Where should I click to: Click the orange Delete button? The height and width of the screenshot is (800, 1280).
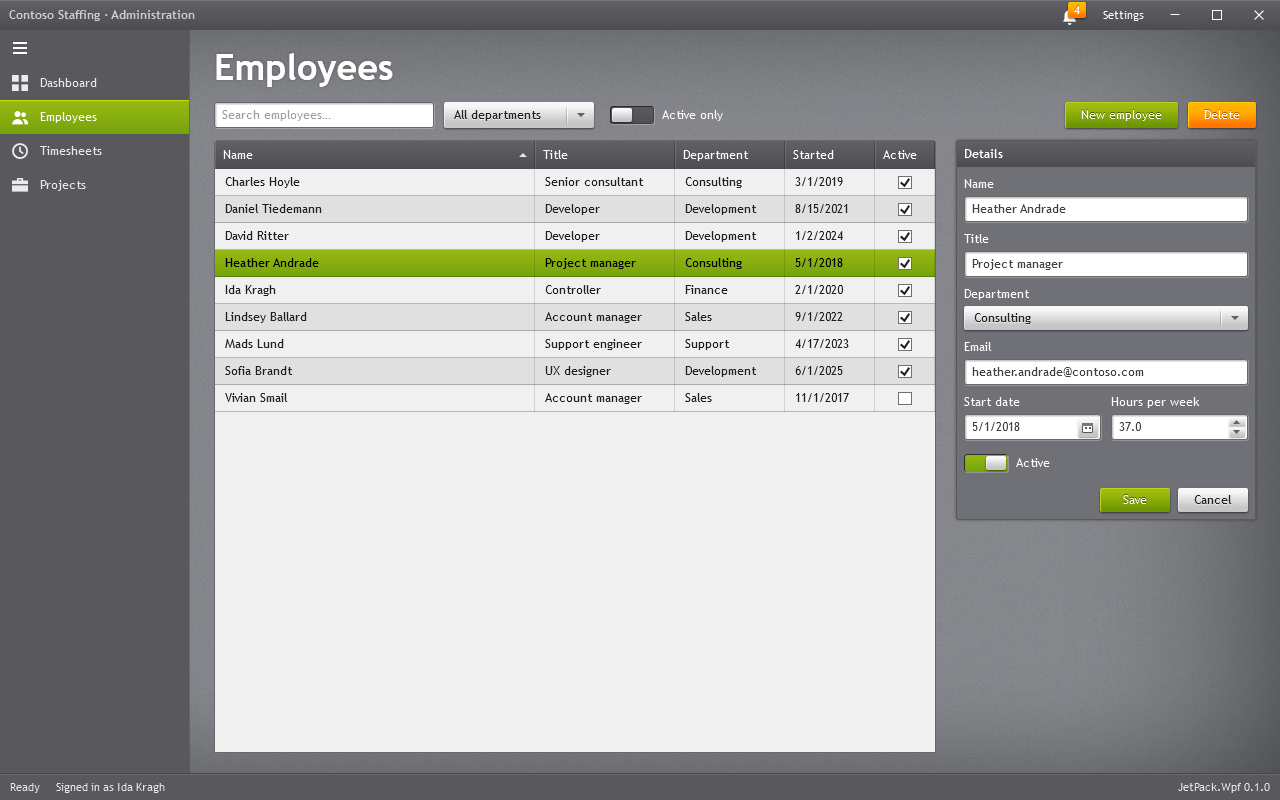click(1221, 115)
